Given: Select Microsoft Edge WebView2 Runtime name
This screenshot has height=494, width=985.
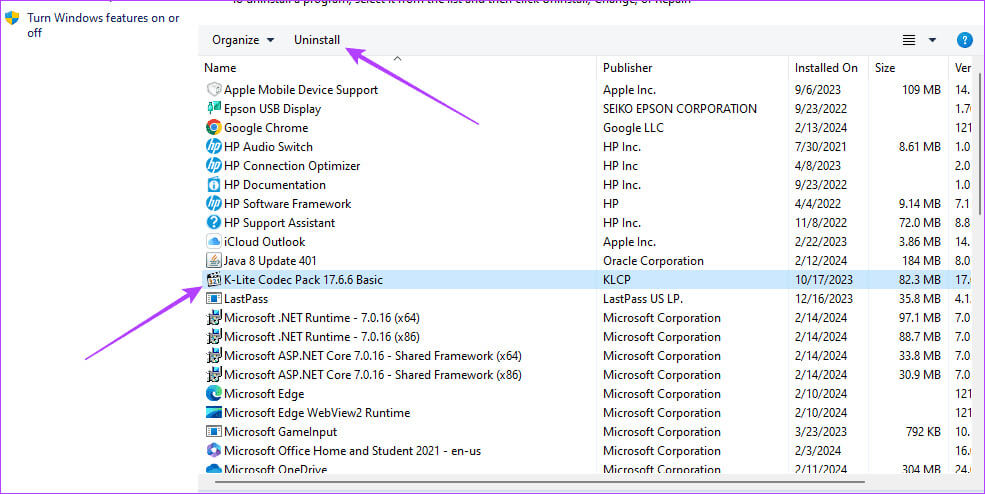Looking at the screenshot, I should [x=317, y=413].
